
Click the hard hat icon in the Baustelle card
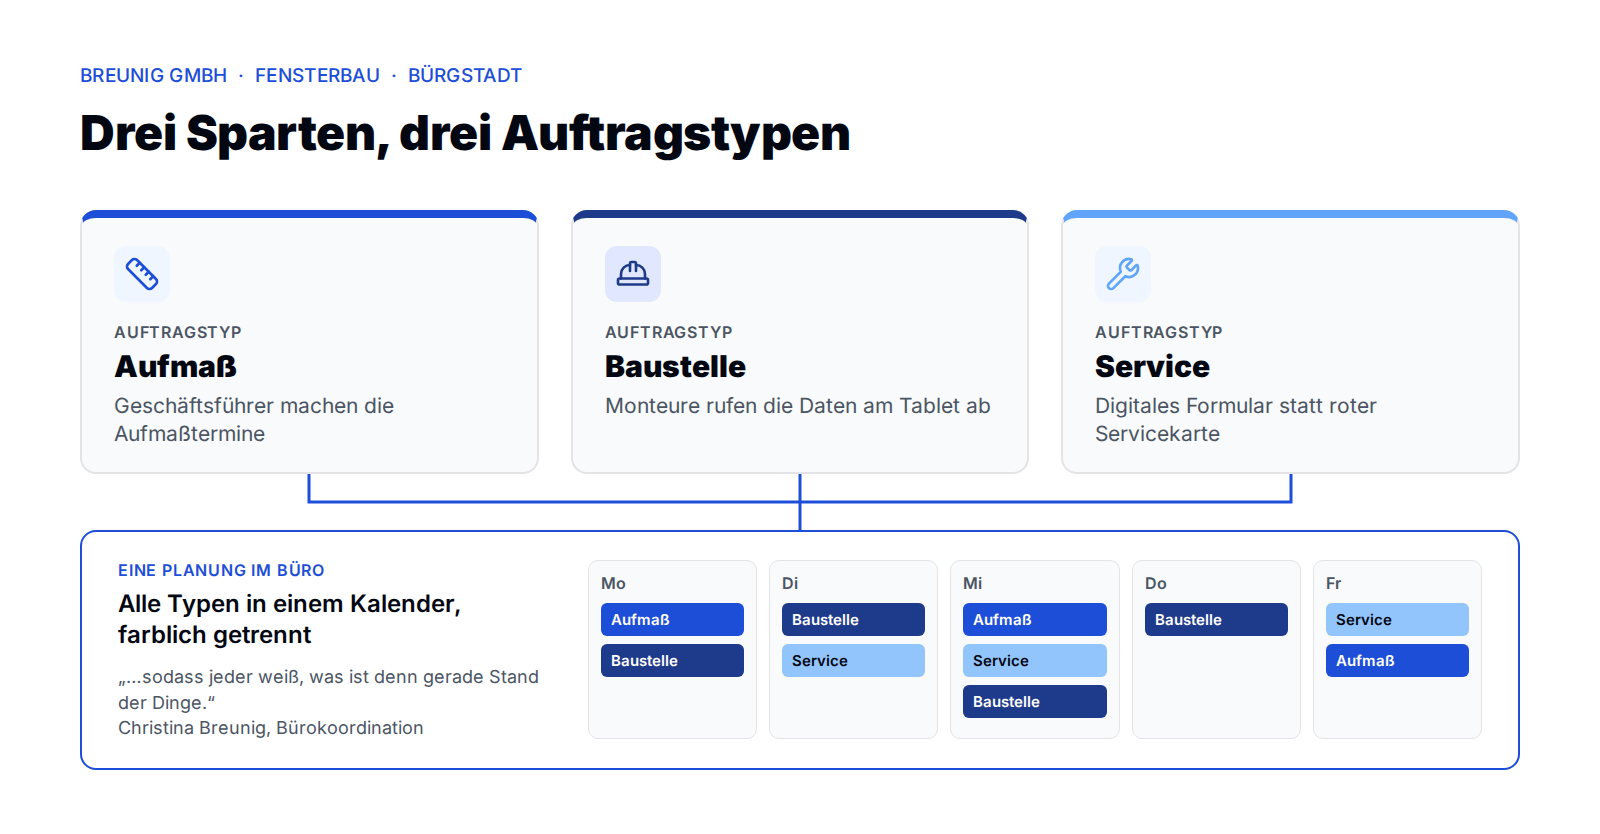(633, 274)
